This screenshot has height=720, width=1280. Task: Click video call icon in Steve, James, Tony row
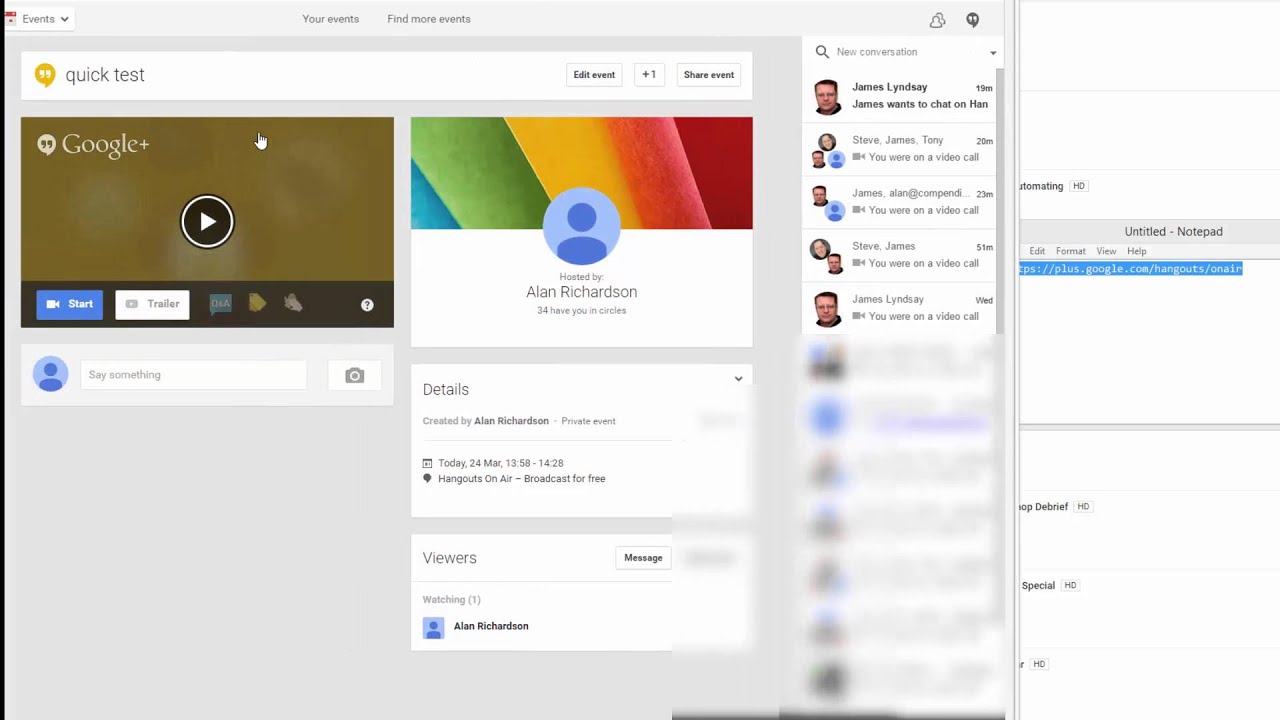pyautogui.click(x=858, y=157)
